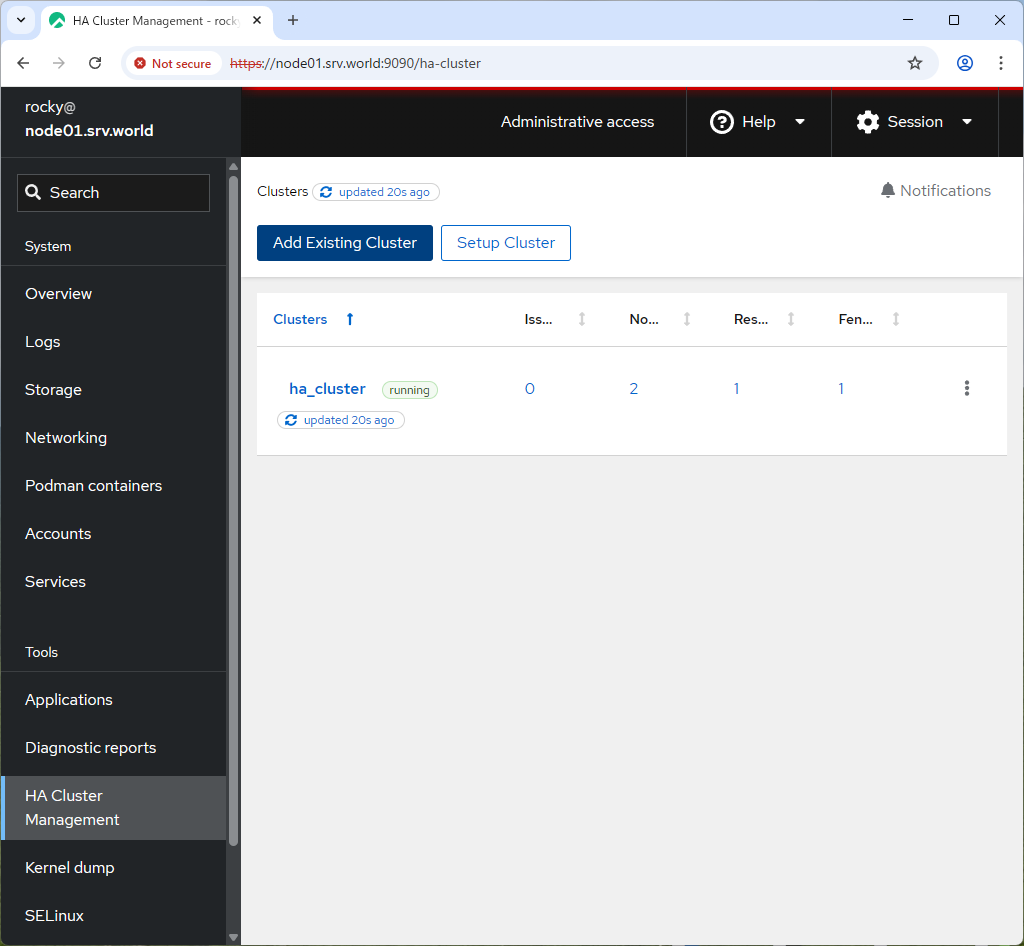Open the Session dropdown menu
This screenshot has width=1024, height=946.
(x=967, y=122)
